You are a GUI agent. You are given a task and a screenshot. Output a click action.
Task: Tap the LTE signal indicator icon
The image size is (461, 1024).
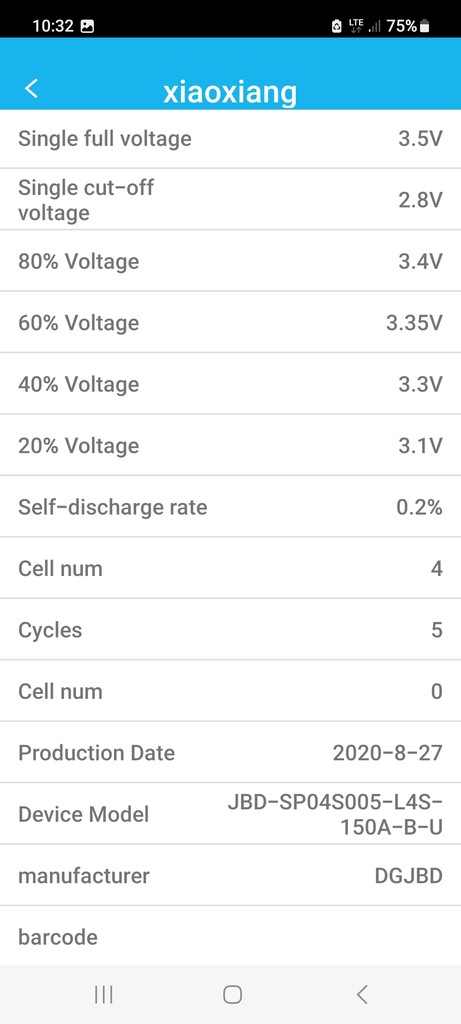pos(356,26)
